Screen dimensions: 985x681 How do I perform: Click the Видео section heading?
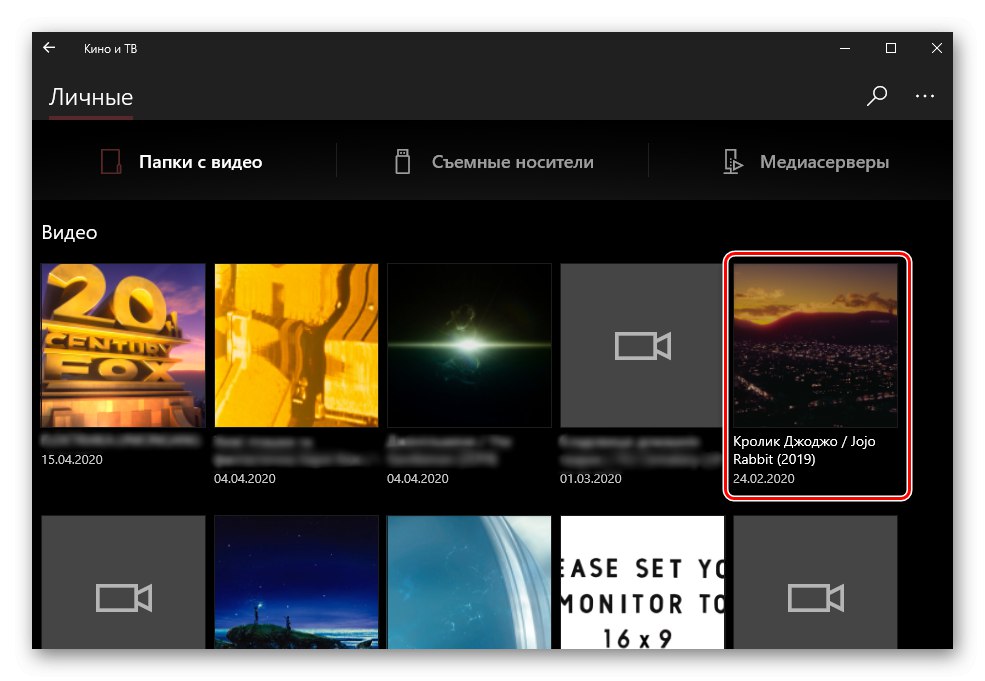pos(69,232)
